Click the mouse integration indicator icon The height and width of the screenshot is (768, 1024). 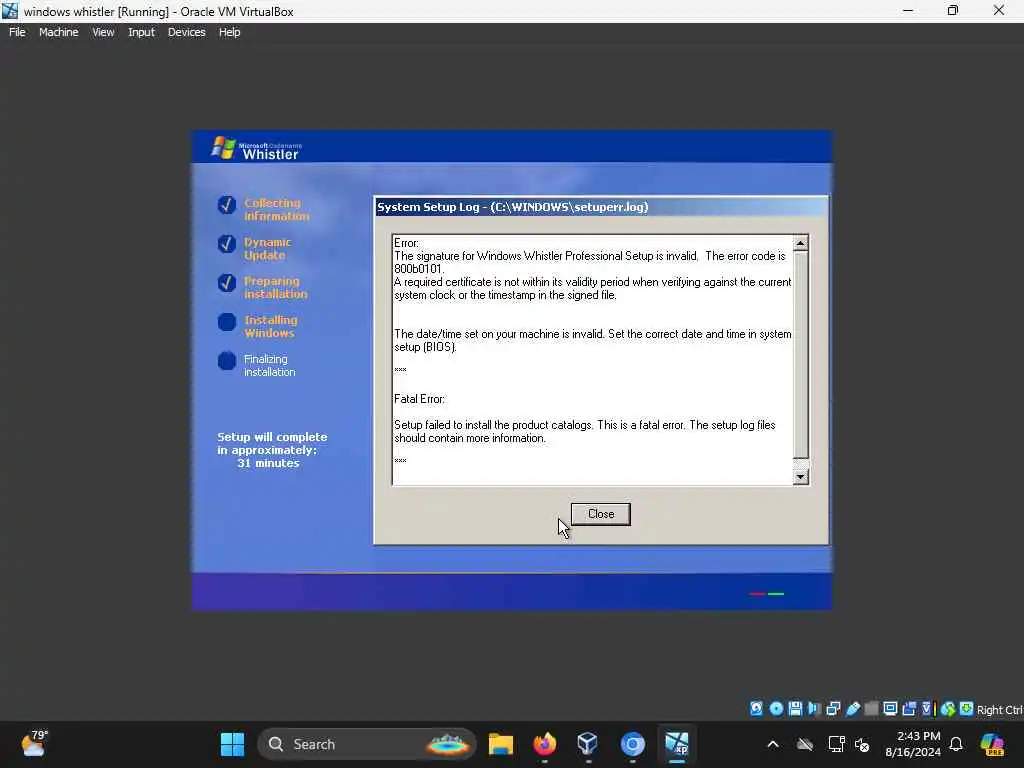click(x=948, y=709)
